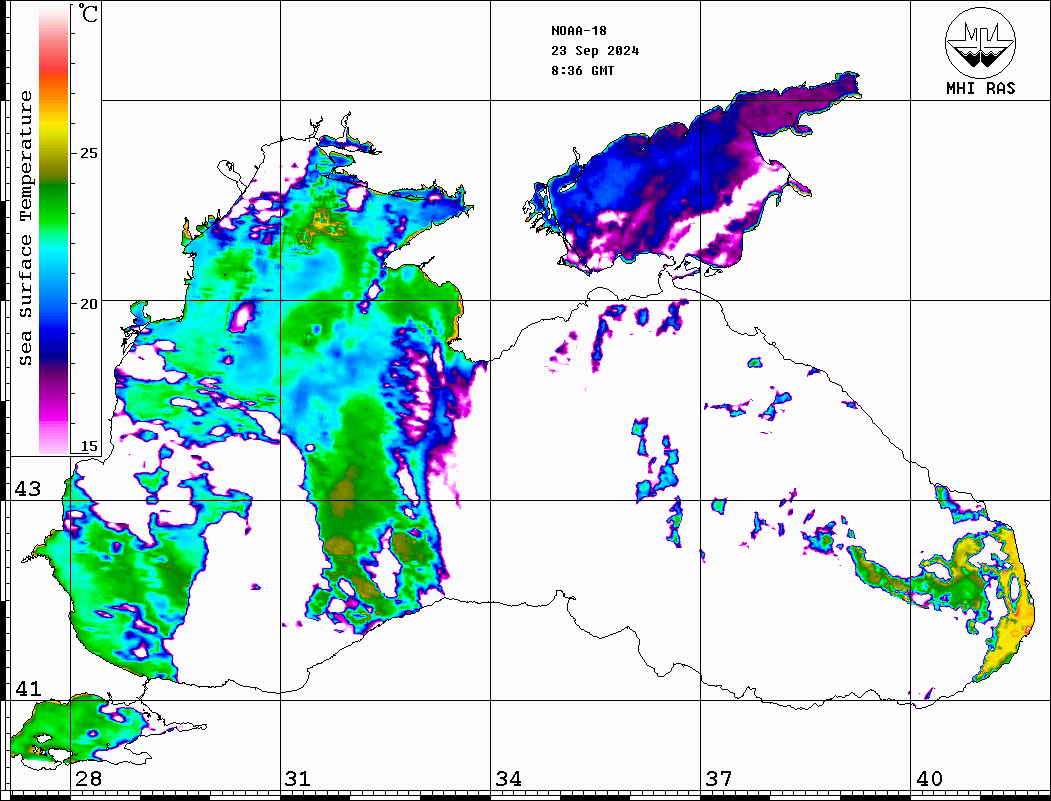Image resolution: width=1051 pixels, height=801 pixels.
Task: Click latitude label 43
Action: click(x=28, y=489)
